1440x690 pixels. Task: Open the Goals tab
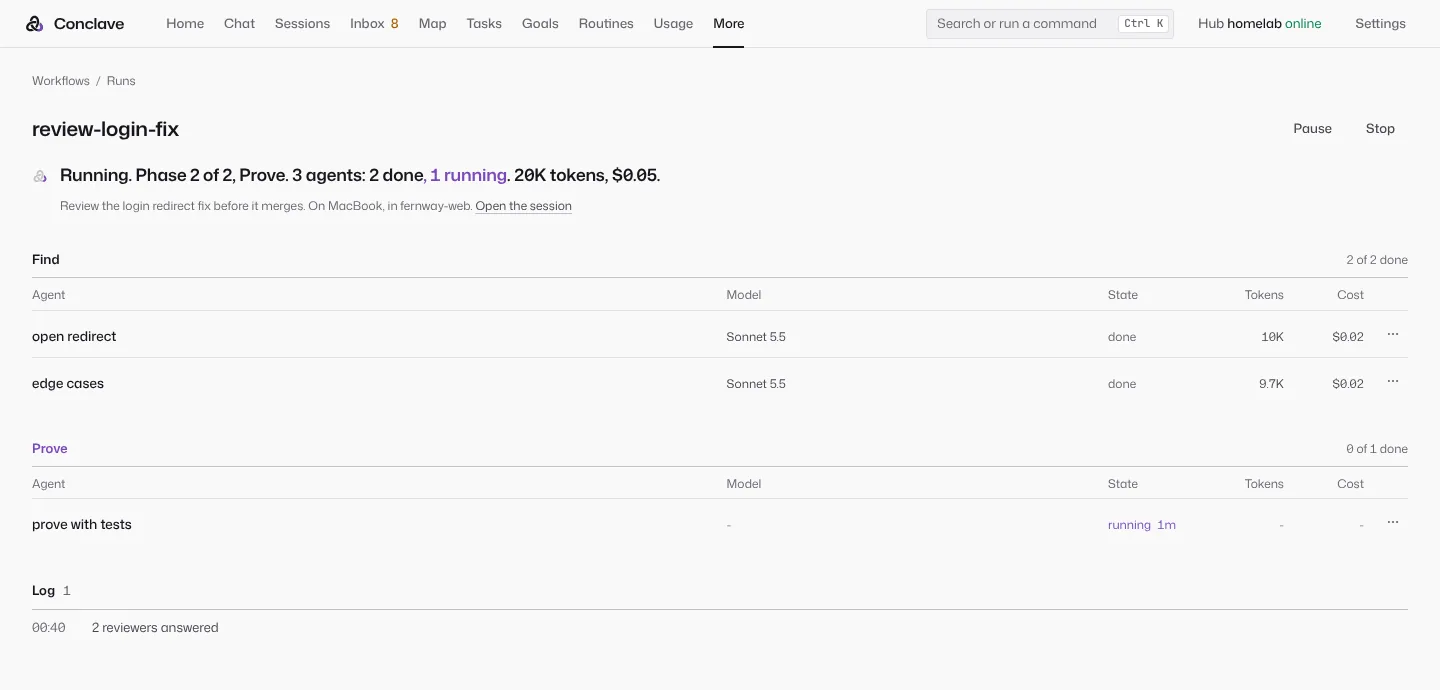(x=540, y=23)
